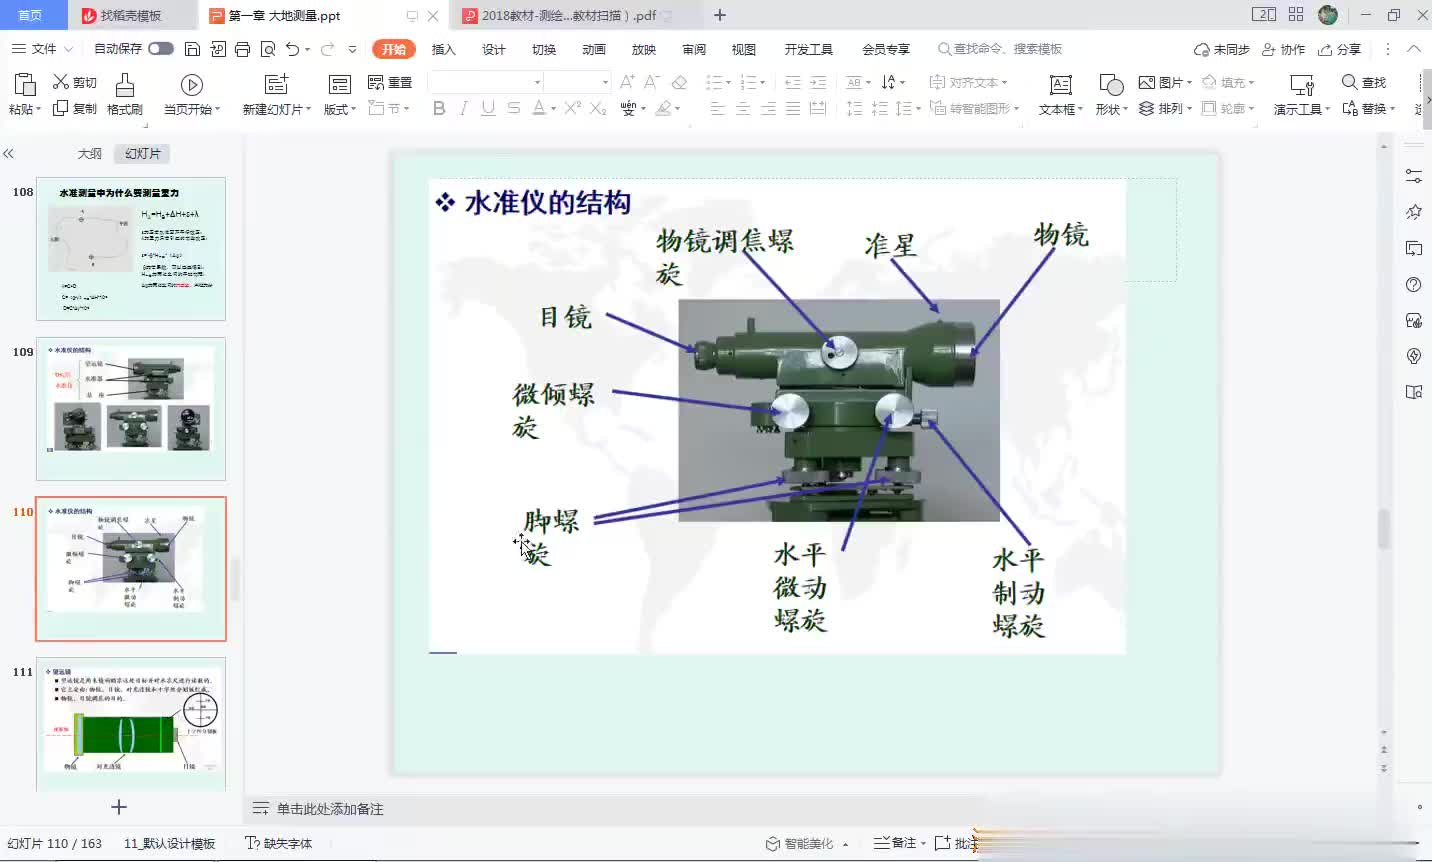Click the Cut (剪切) scissors icon
The width and height of the screenshot is (1432, 862).
pyautogui.click(x=61, y=82)
